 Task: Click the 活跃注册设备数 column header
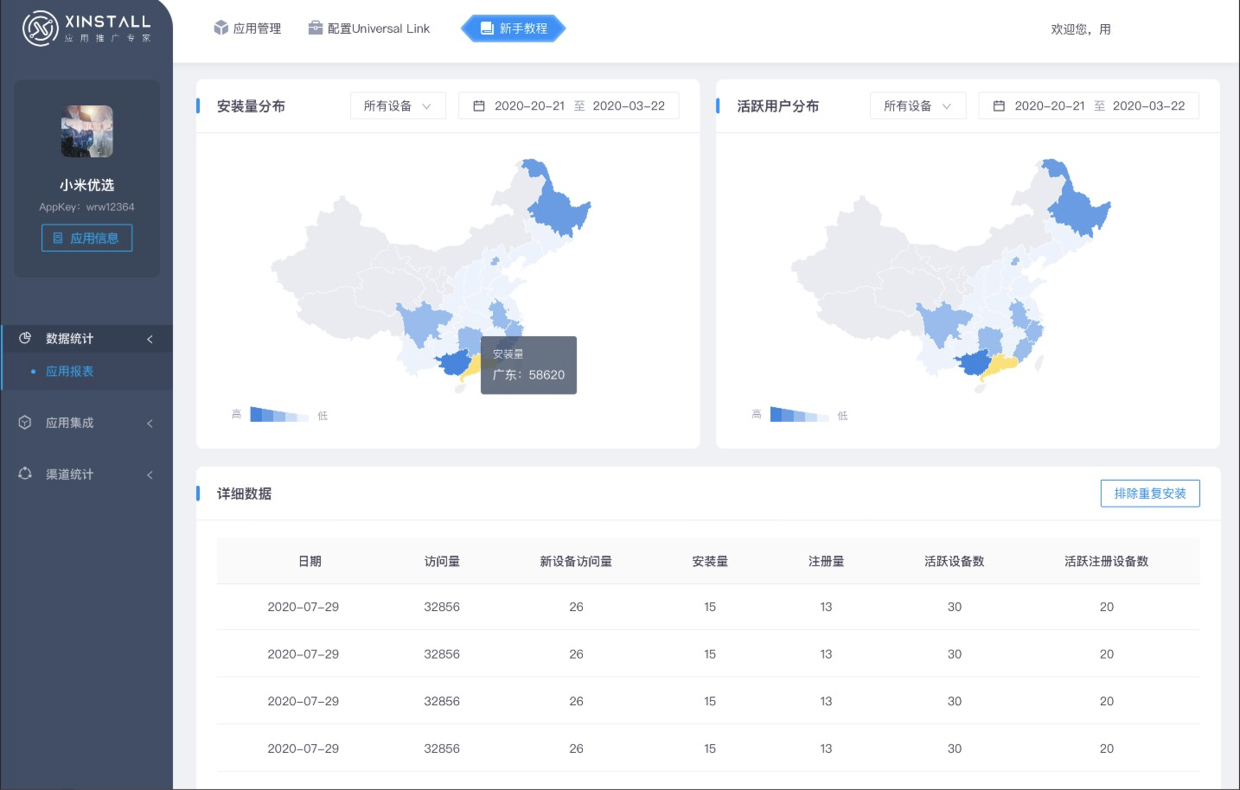click(x=1107, y=561)
